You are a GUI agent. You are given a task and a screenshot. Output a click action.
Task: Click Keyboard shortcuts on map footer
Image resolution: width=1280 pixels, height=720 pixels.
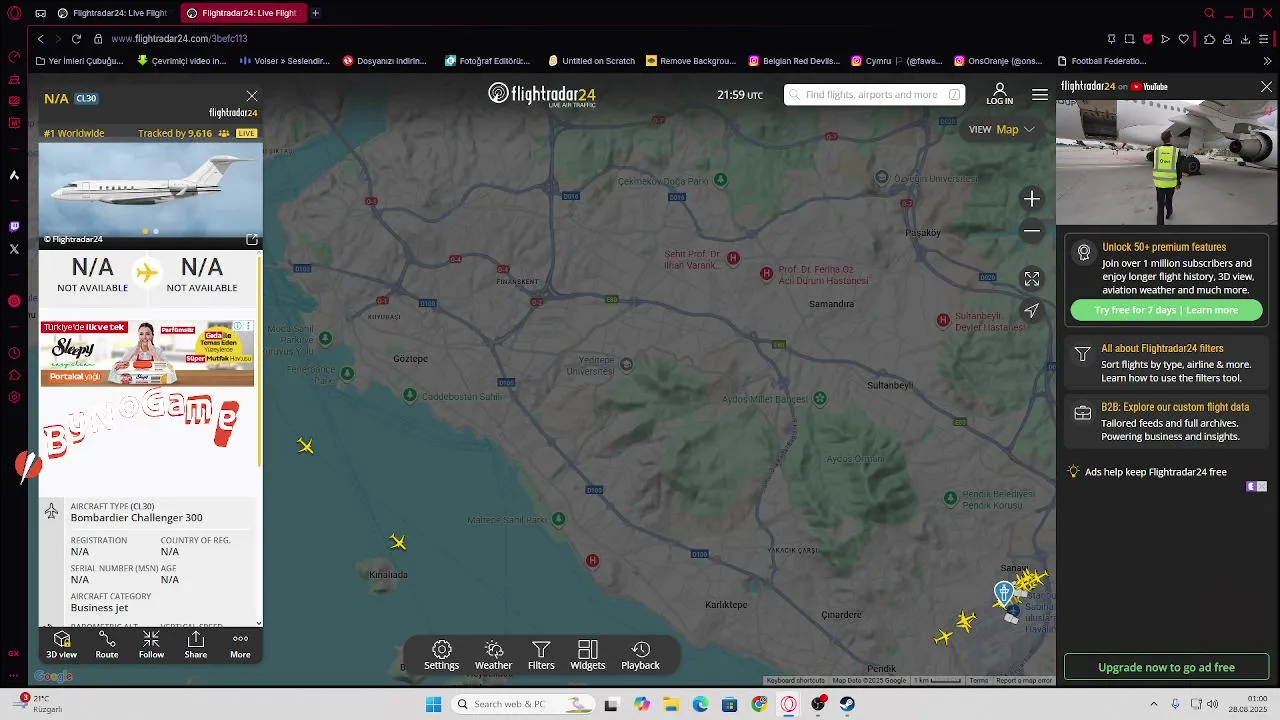click(795, 681)
